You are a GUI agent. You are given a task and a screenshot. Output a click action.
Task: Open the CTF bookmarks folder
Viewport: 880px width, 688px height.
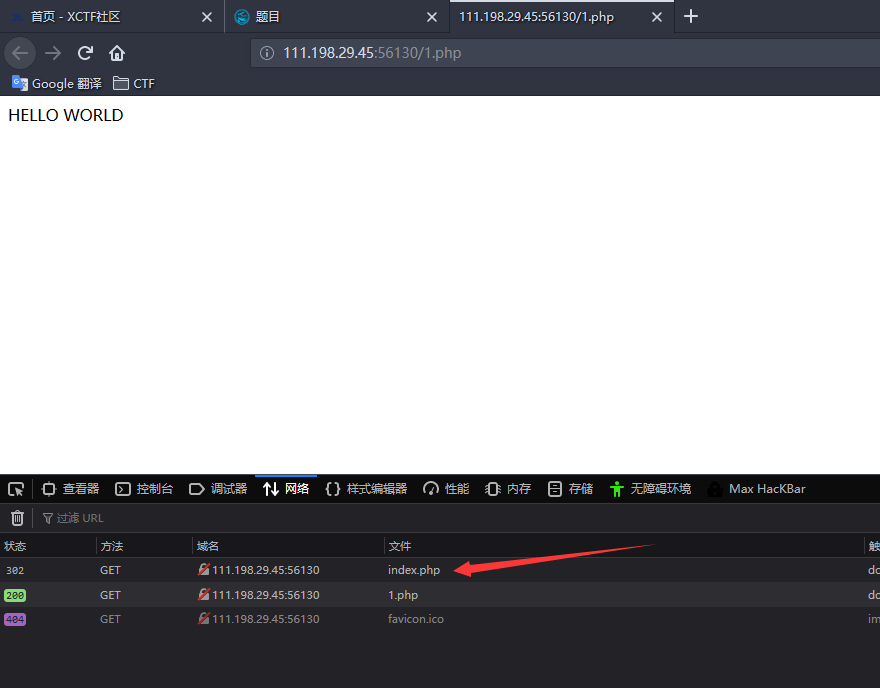133,83
